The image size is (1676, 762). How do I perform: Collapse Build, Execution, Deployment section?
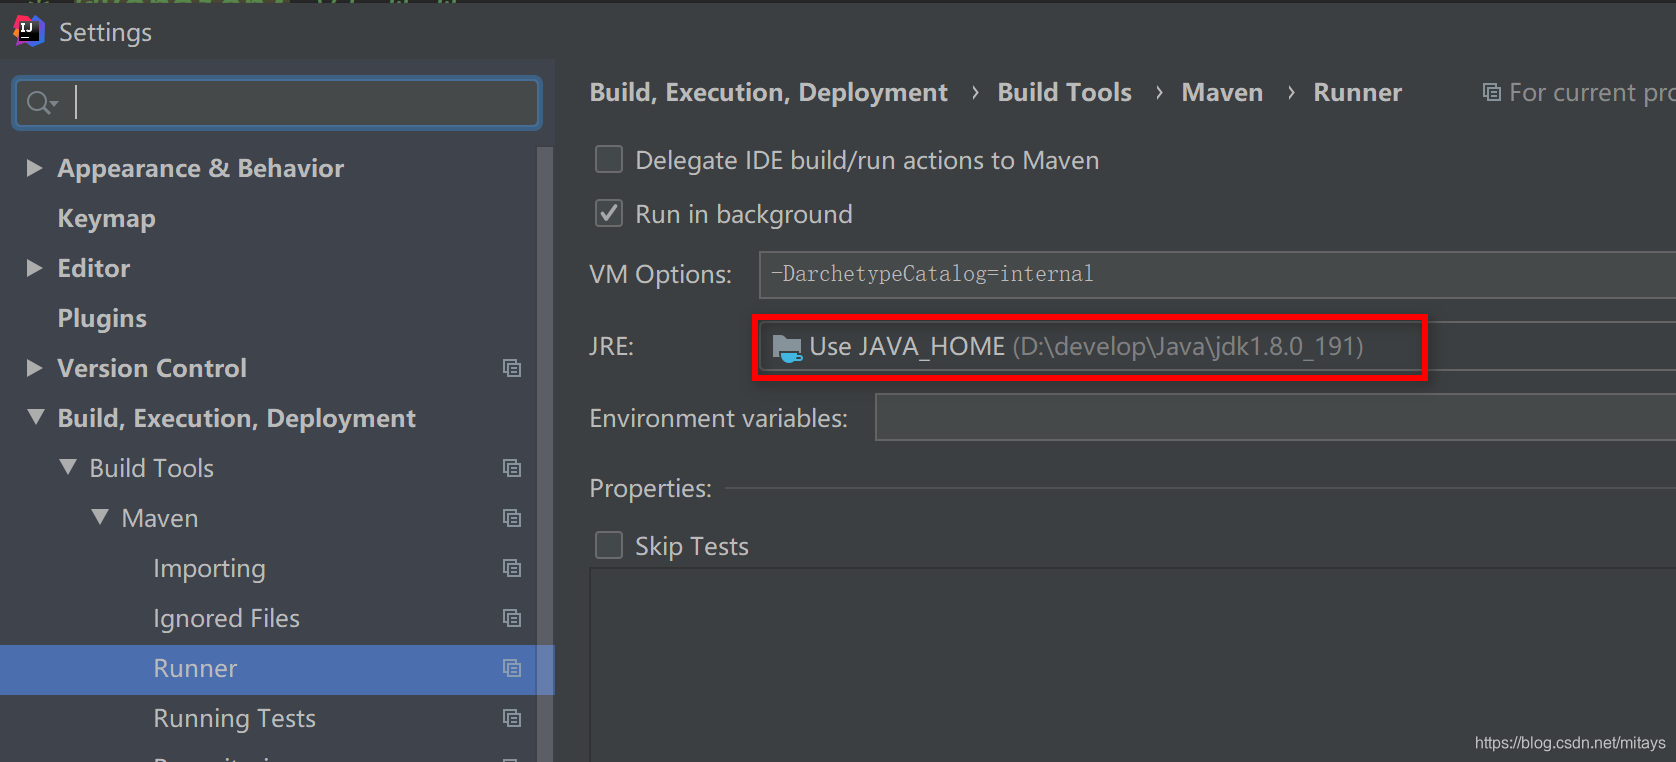(x=35, y=417)
